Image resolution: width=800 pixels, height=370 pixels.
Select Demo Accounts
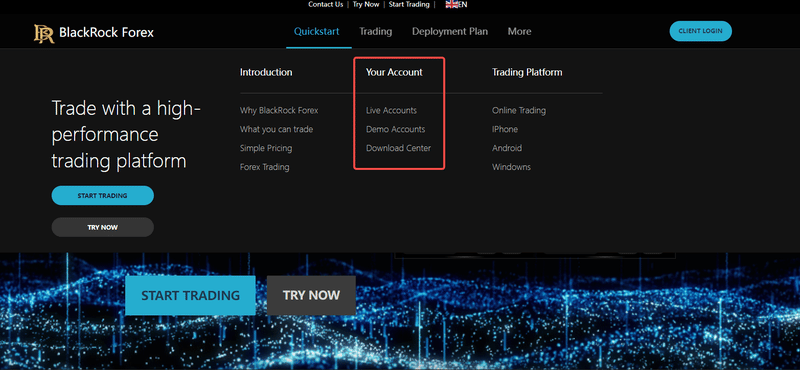[395, 129]
